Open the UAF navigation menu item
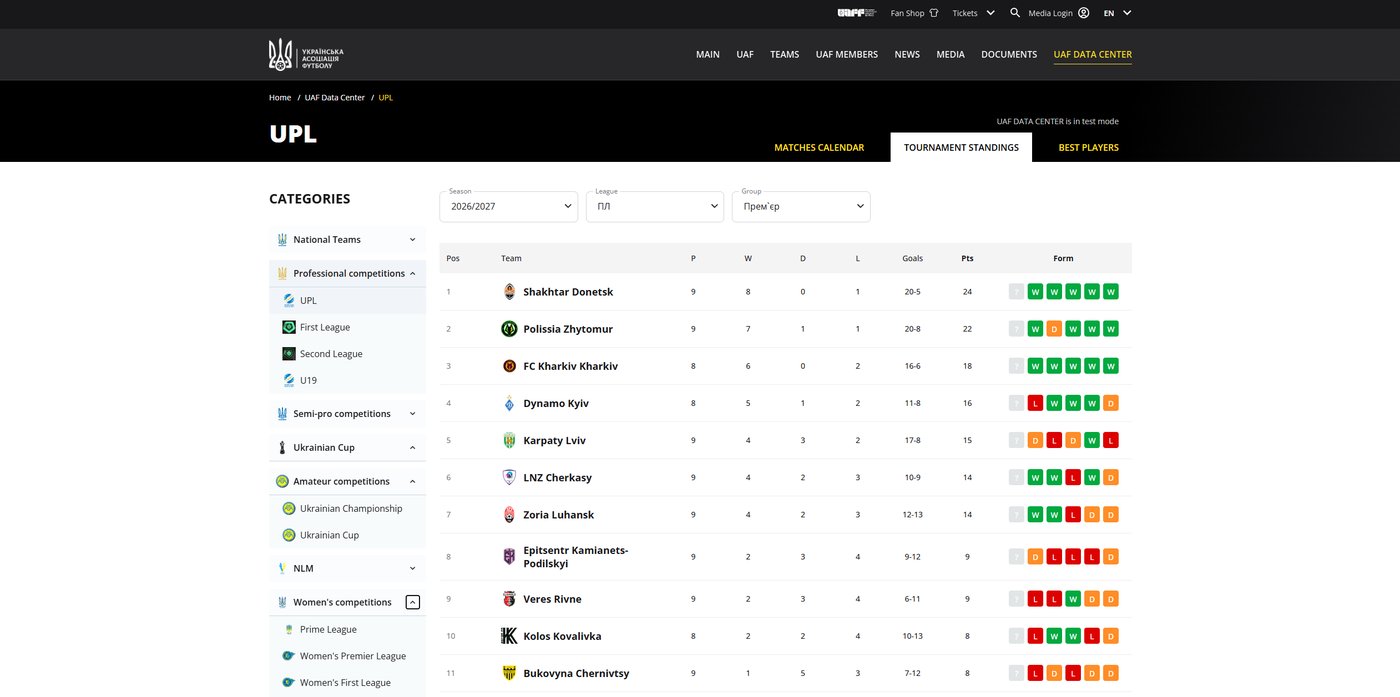Image resolution: width=1400 pixels, height=697 pixels. click(x=745, y=54)
